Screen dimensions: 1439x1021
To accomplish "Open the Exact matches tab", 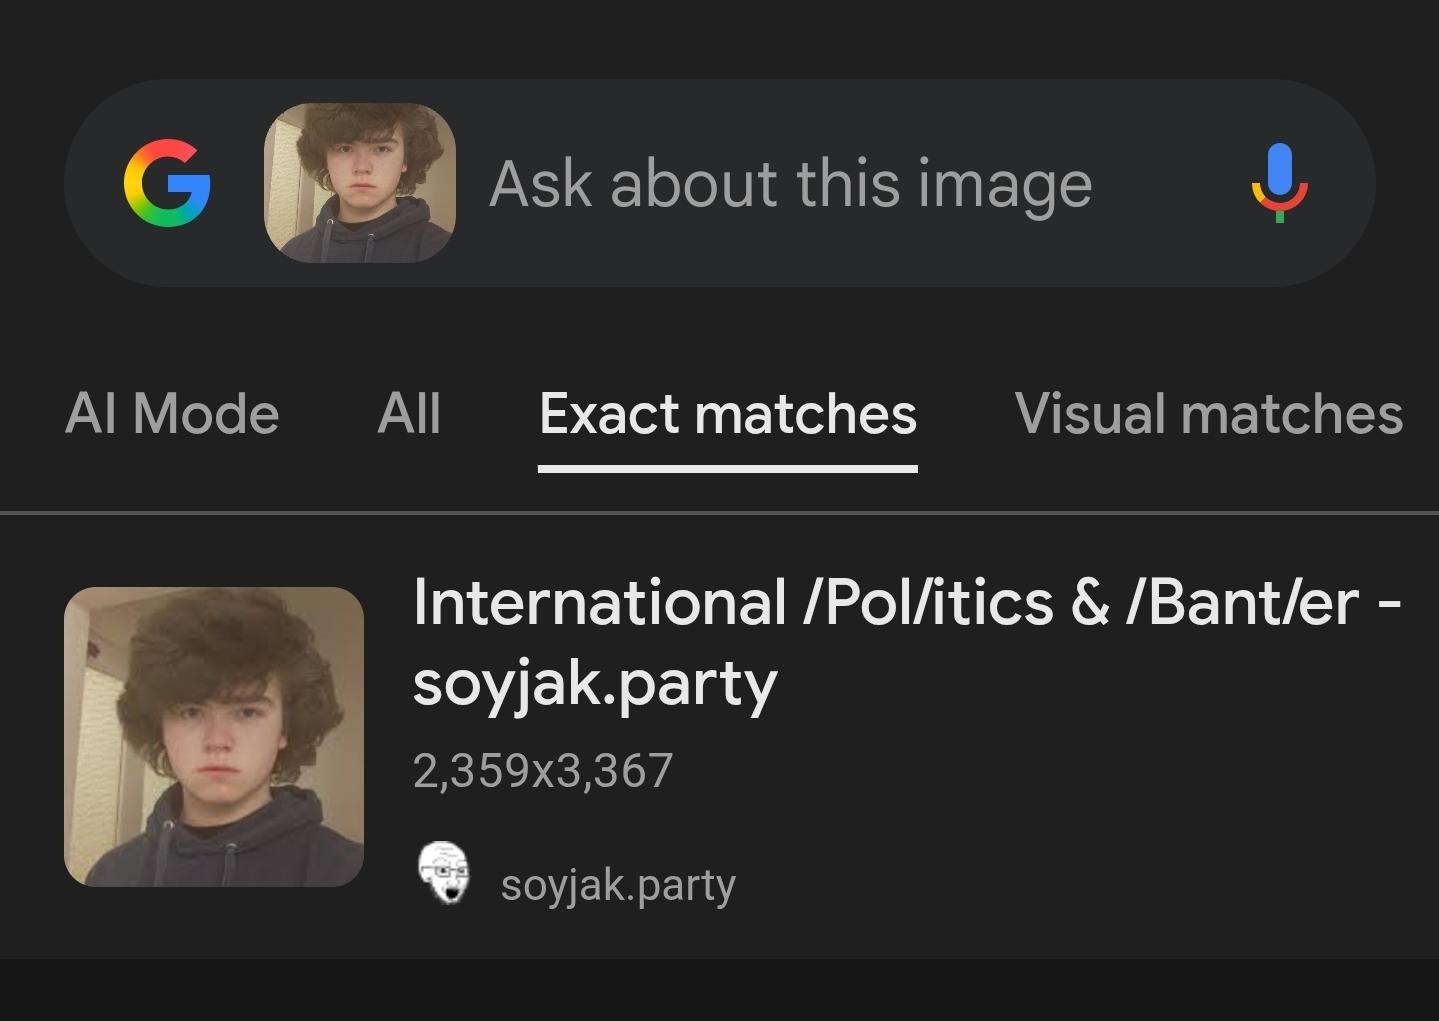I will pos(727,413).
